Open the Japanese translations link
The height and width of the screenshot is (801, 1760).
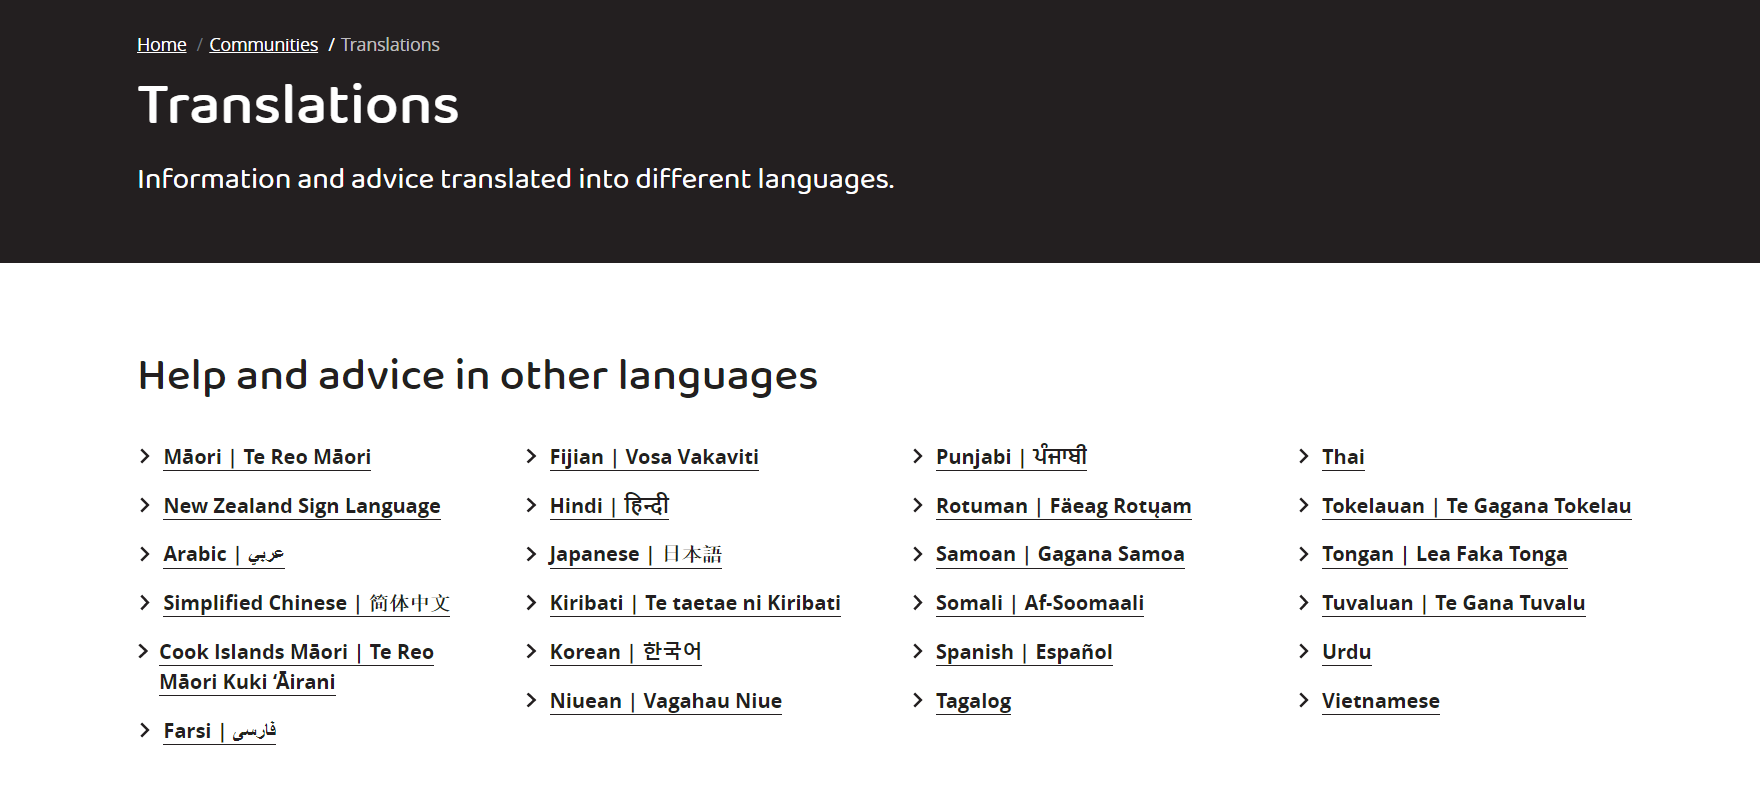[x=636, y=554]
